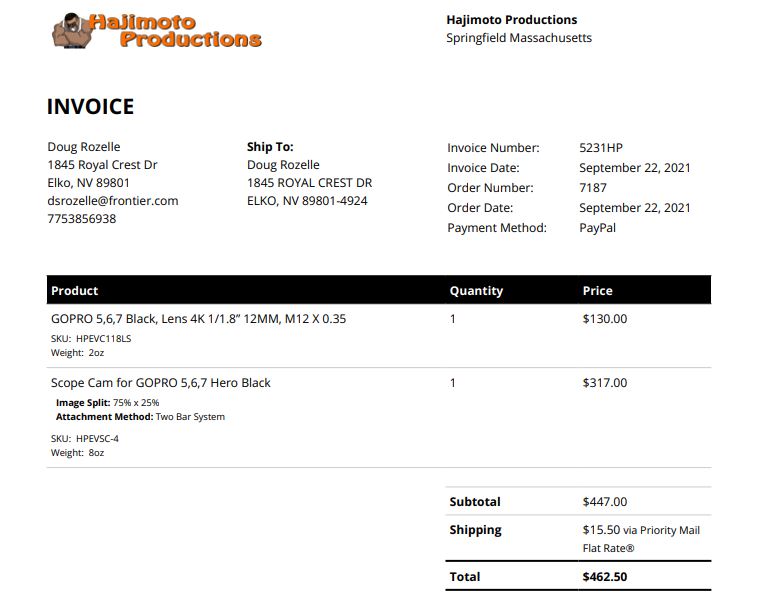The width and height of the screenshot is (768, 600).
Task: Click the total amount $462.50
Action: 605,576
